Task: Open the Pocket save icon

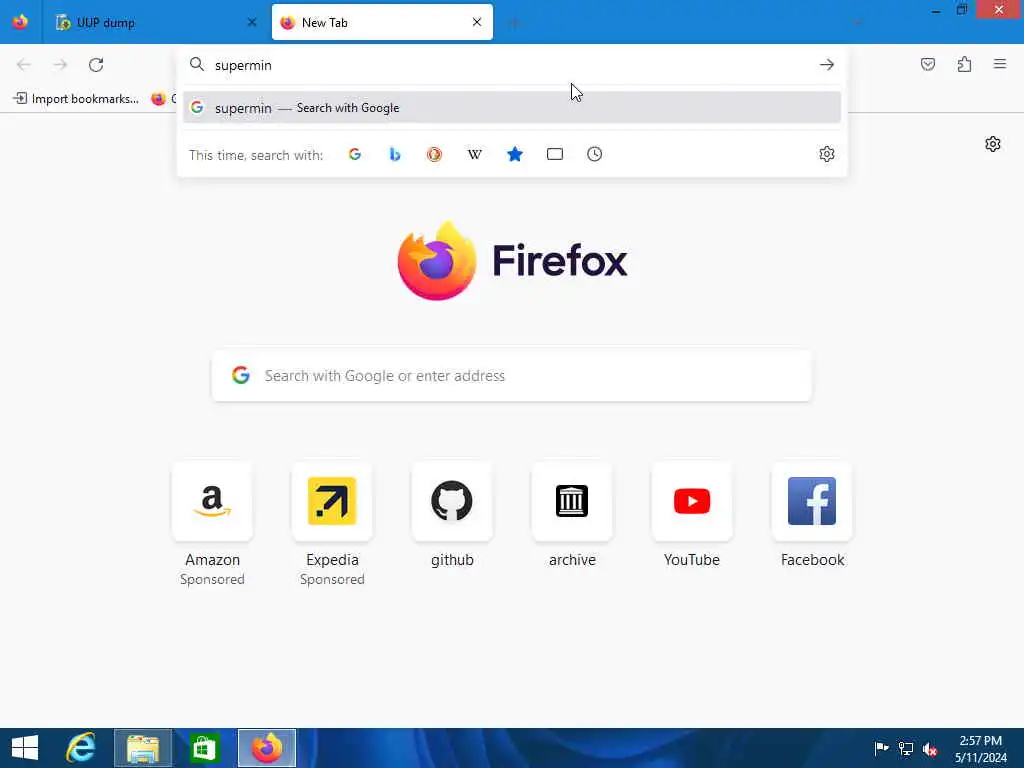Action: tap(928, 64)
